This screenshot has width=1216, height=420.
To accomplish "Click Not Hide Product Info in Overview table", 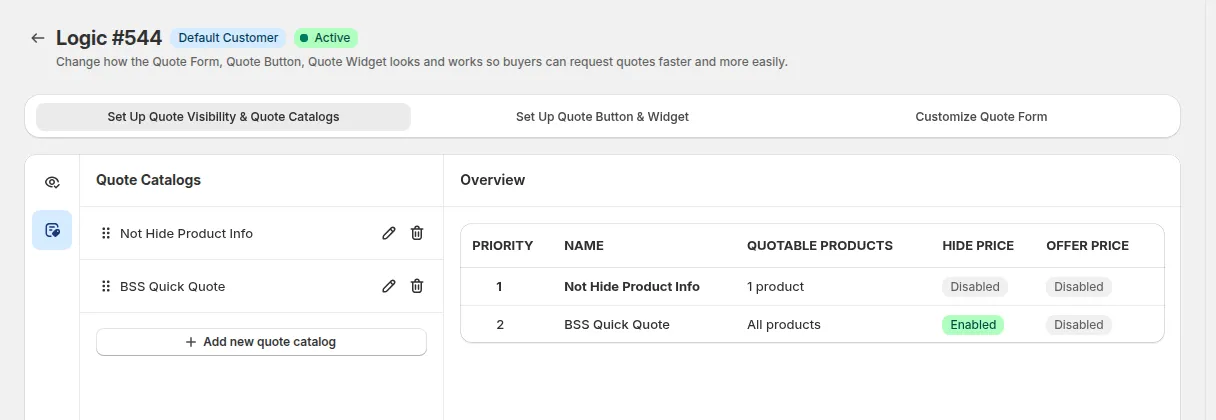I will coord(632,287).
